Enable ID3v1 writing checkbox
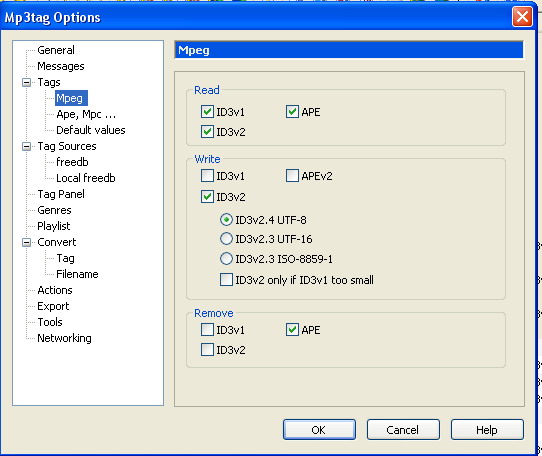 pyautogui.click(x=207, y=176)
